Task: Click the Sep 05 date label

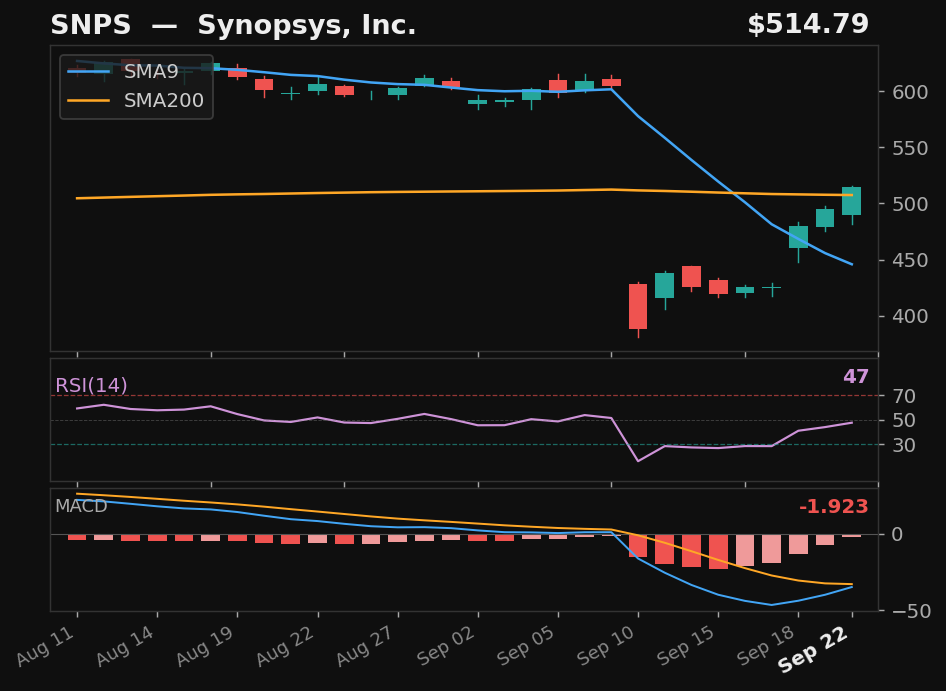Action: pos(527,646)
